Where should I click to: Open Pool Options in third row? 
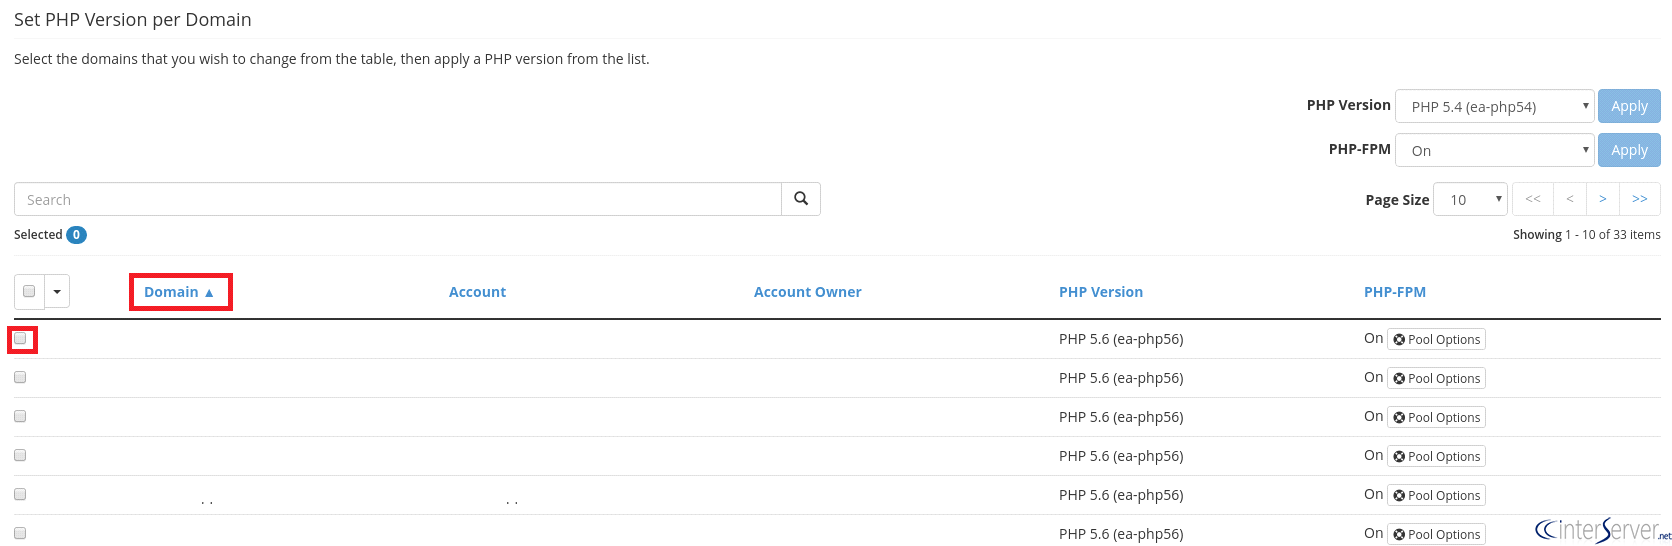coord(1436,417)
